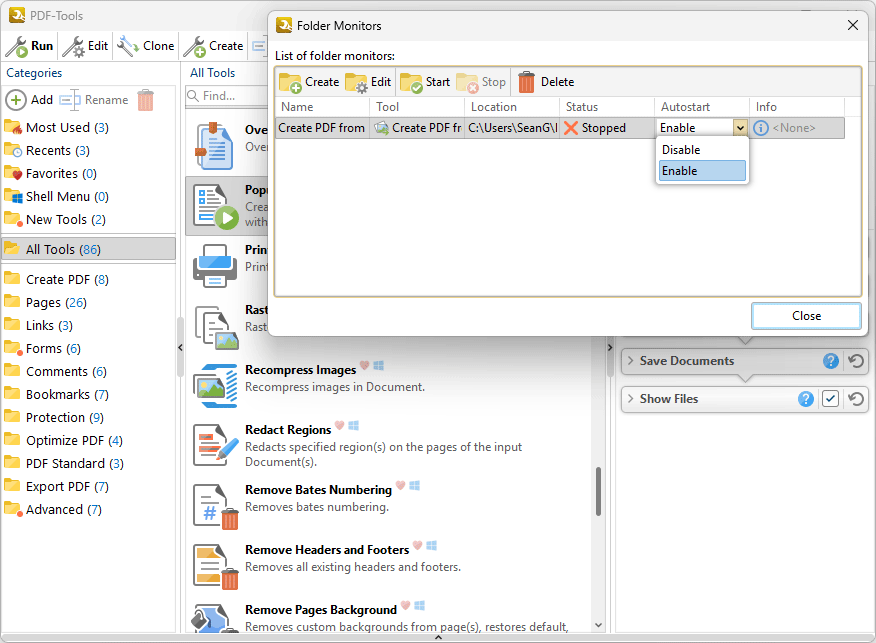Expand the Show Files section
The height and width of the screenshot is (643, 876).
631,399
